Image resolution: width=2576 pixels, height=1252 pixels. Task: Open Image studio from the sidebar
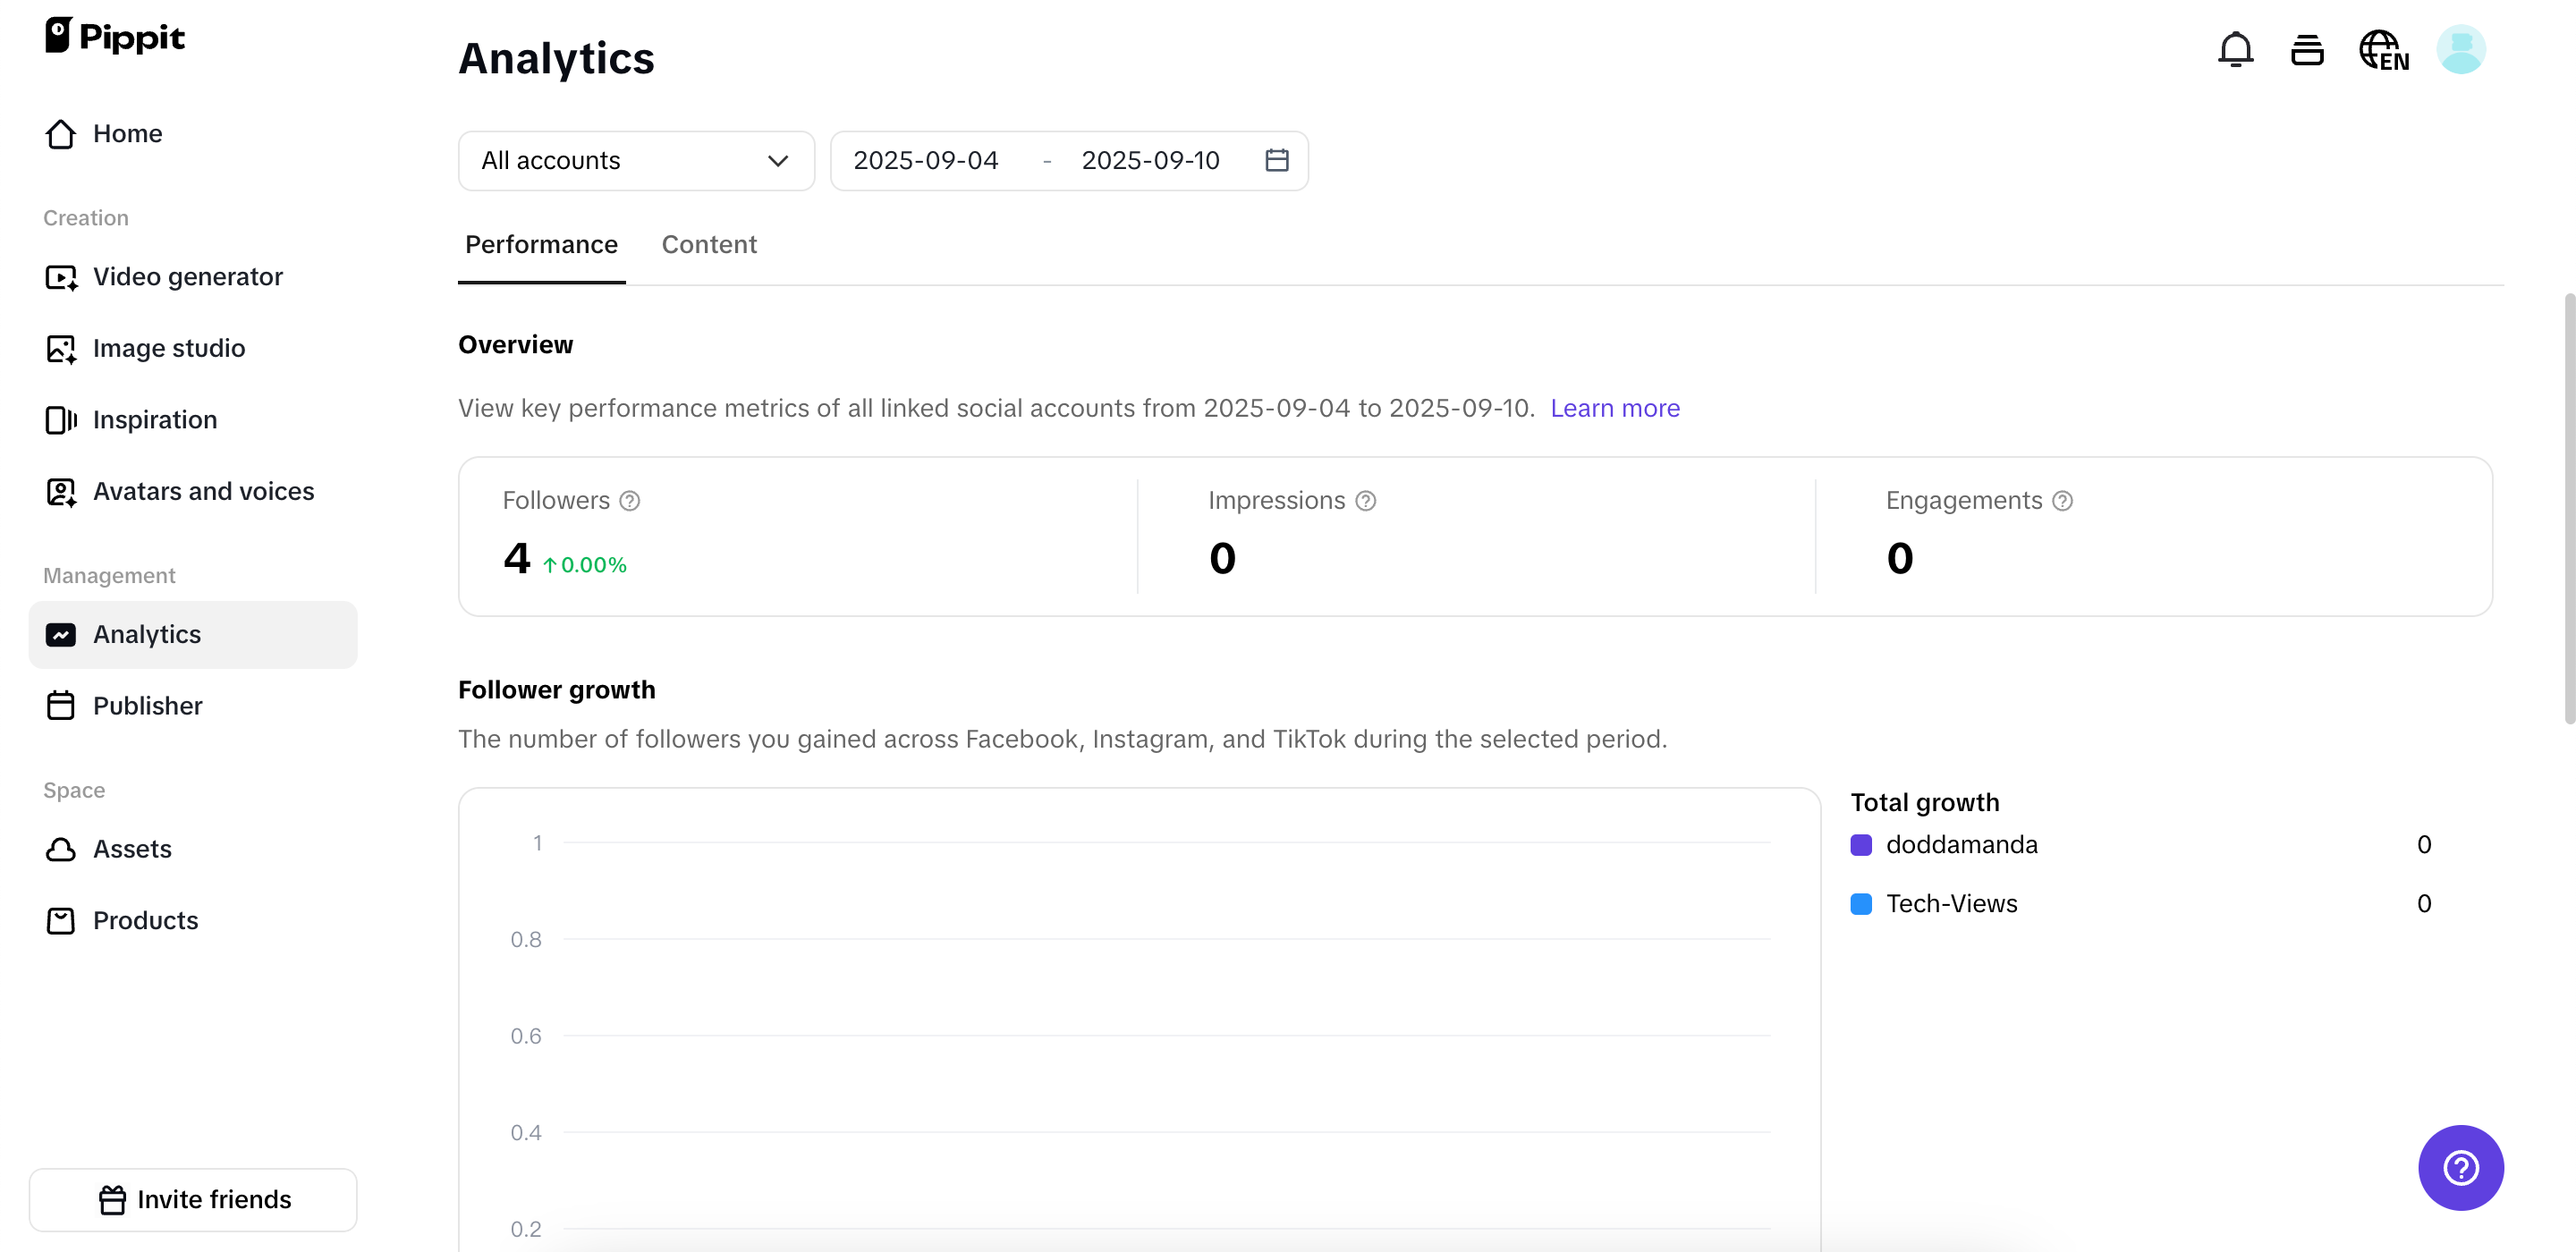(169, 348)
